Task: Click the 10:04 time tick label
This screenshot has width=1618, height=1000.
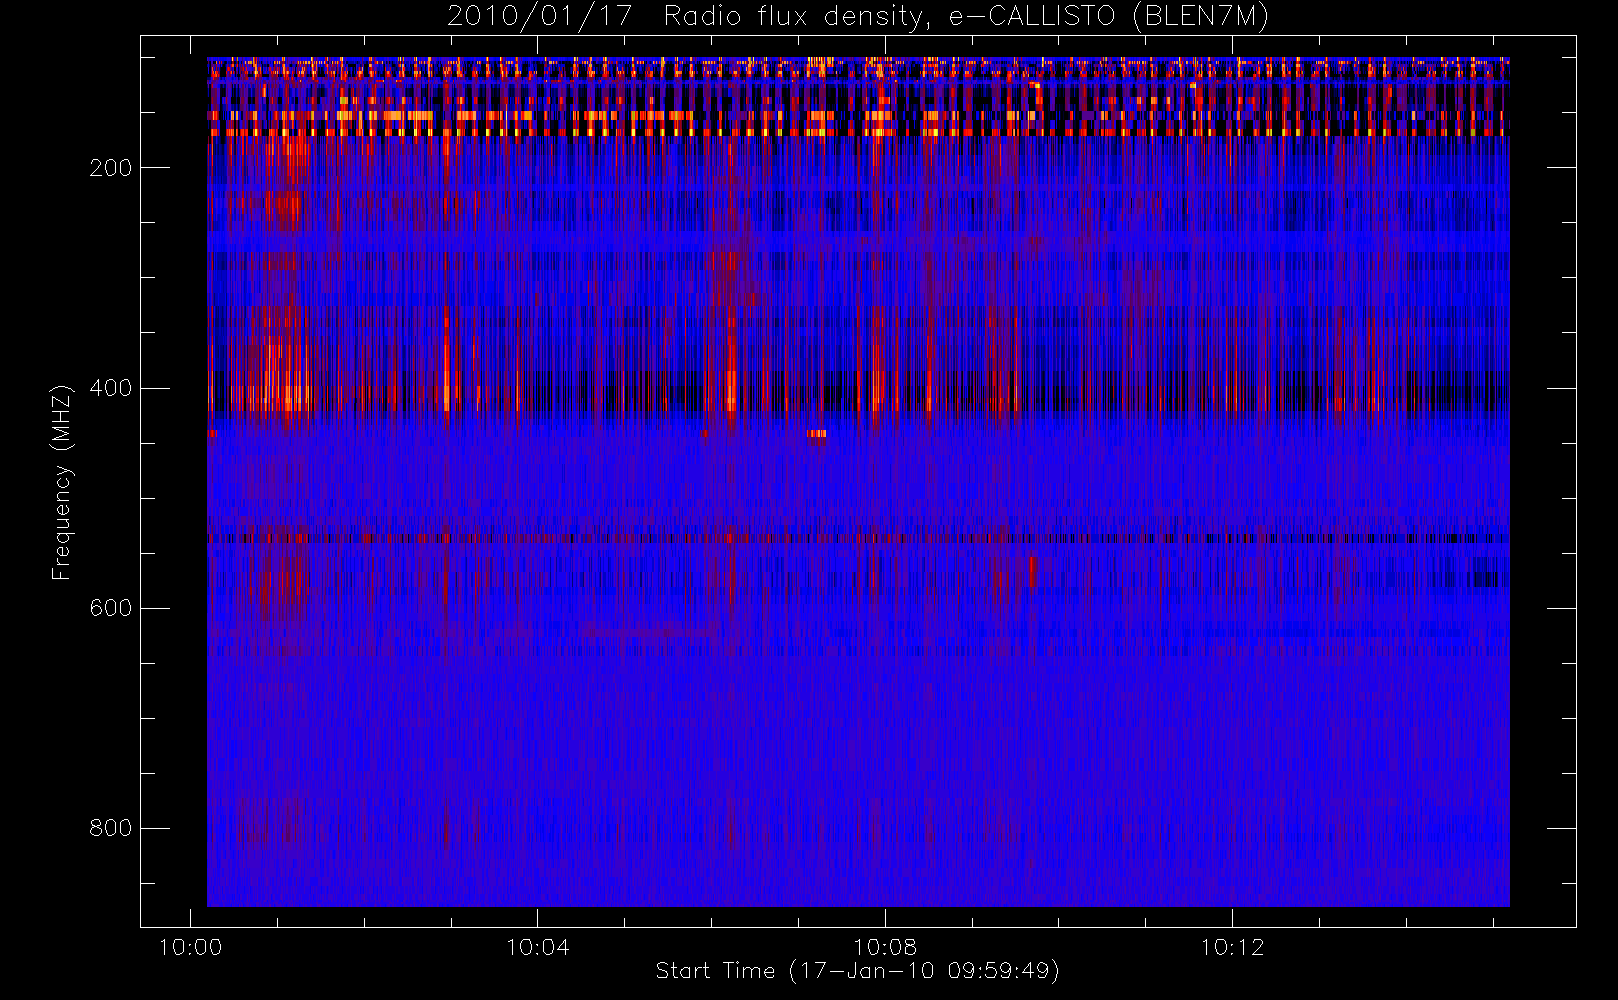Action: (x=538, y=947)
